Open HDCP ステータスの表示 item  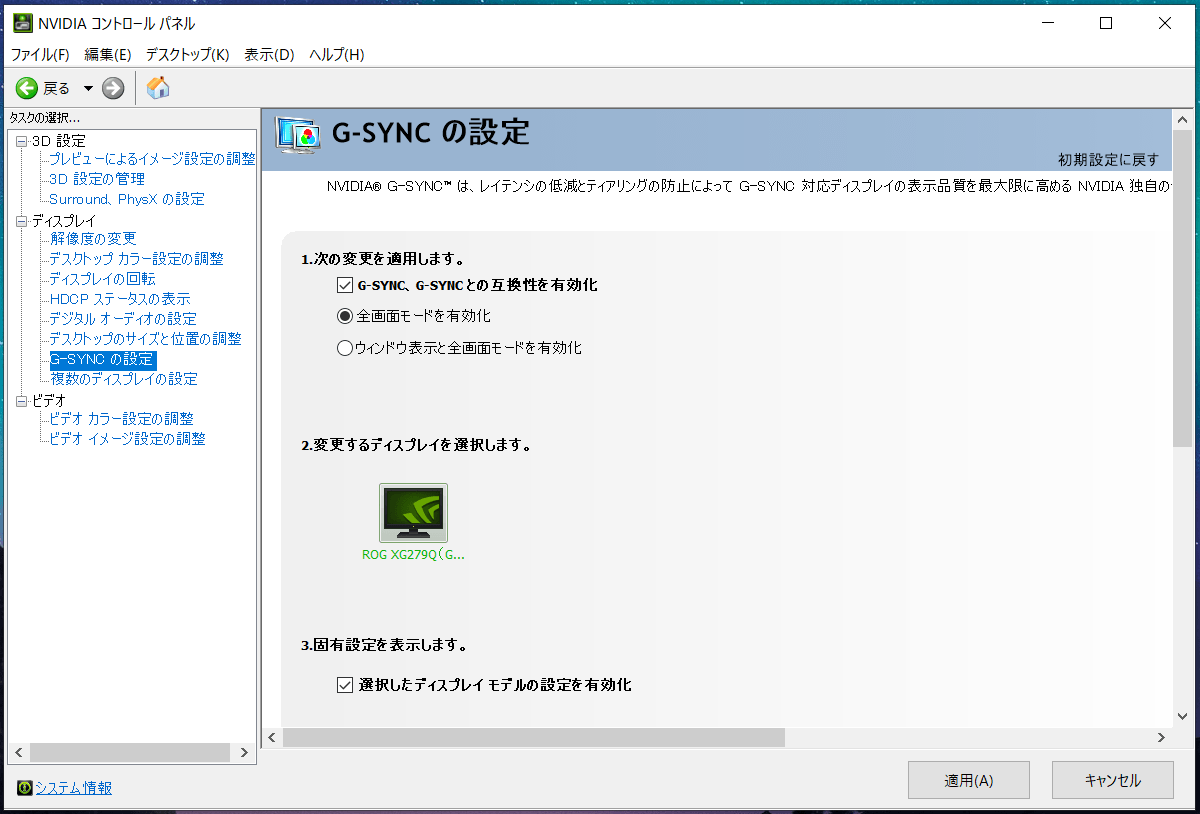coord(120,299)
